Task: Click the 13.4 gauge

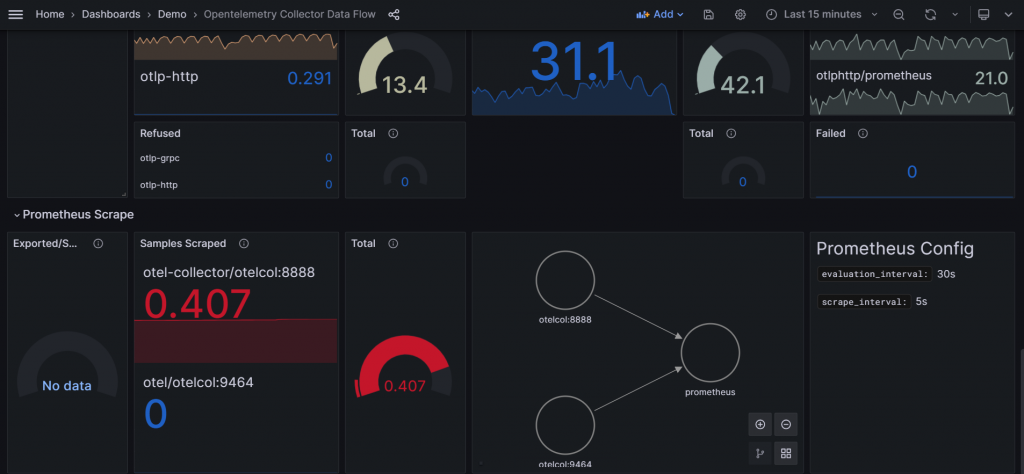Action: (x=405, y=67)
